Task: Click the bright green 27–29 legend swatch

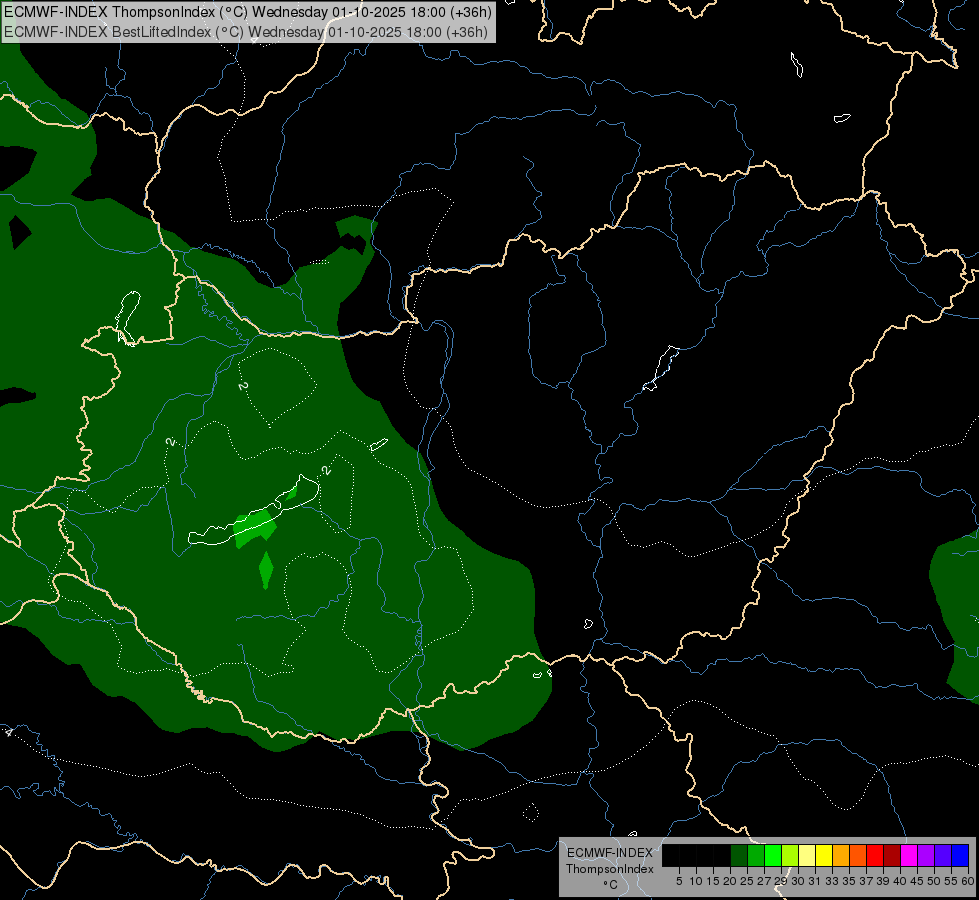Action: click(x=773, y=855)
